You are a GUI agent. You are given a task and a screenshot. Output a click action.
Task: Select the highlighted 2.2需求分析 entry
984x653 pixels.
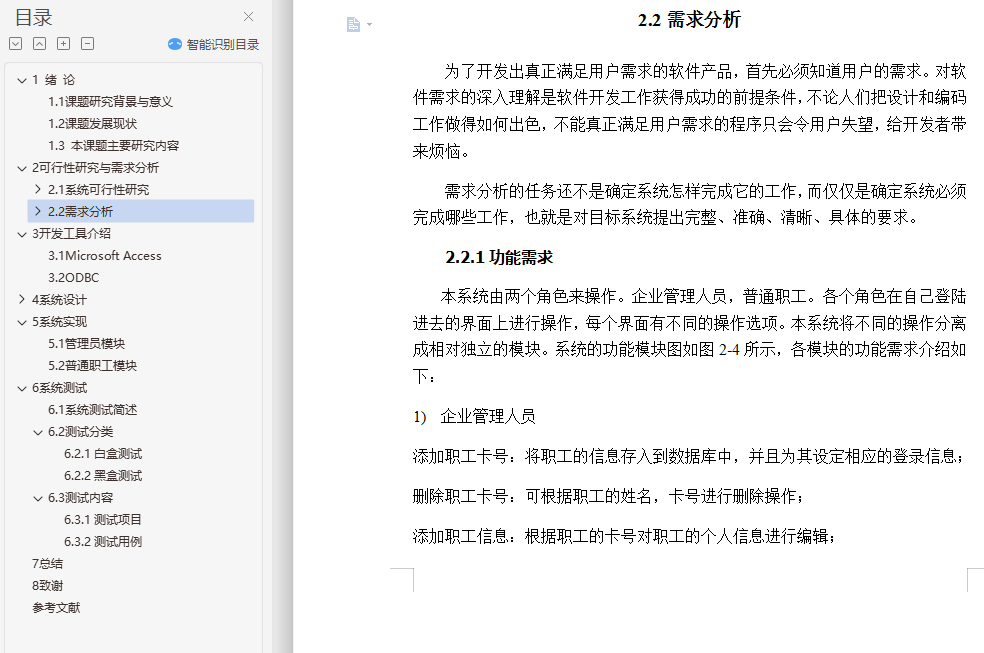pos(141,211)
